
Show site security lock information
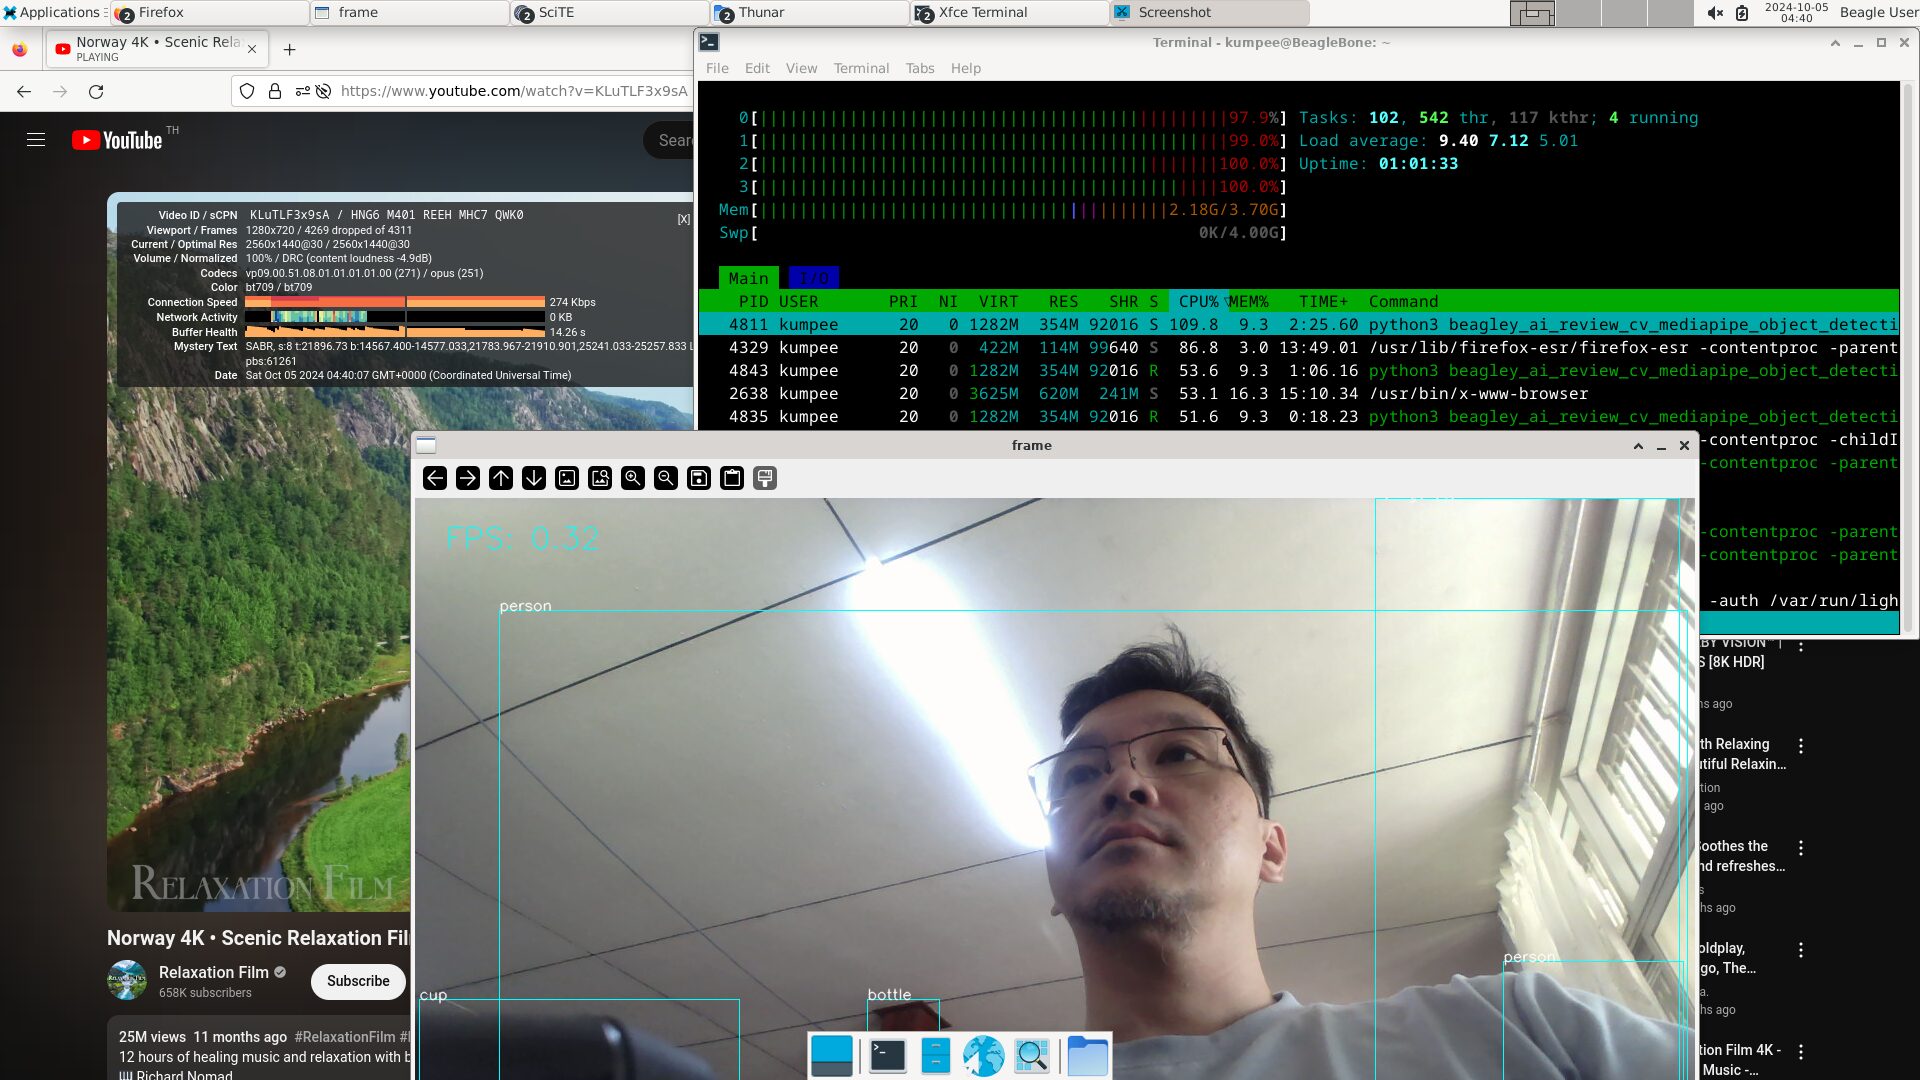click(275, 91)
